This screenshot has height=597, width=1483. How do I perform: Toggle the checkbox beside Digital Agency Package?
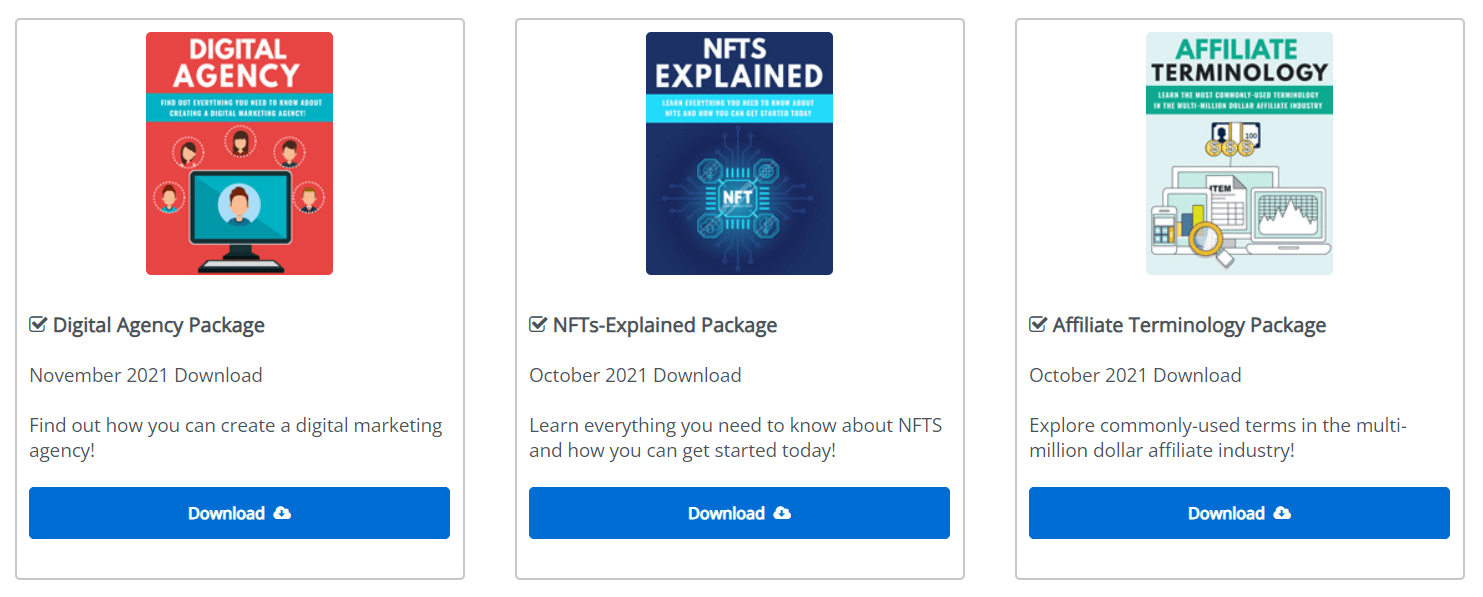click(x=38, y=325)
